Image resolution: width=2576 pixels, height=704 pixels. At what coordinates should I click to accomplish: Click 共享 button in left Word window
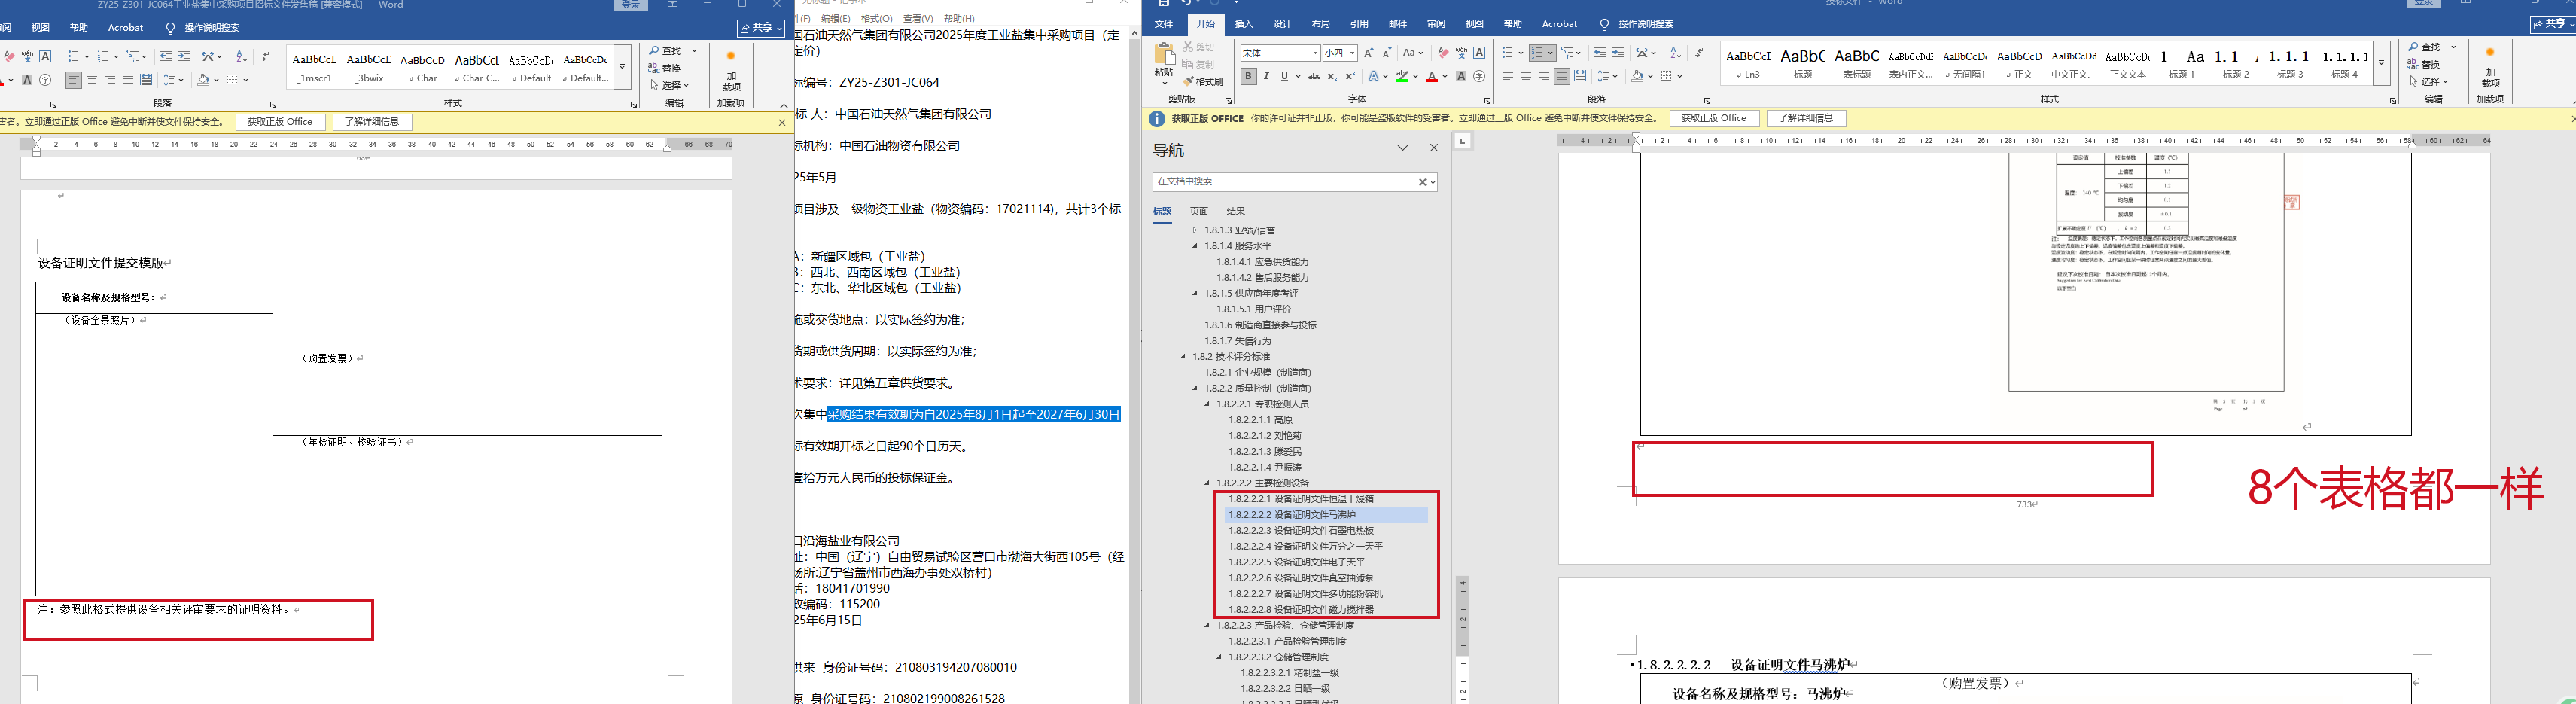pos(760,28)
